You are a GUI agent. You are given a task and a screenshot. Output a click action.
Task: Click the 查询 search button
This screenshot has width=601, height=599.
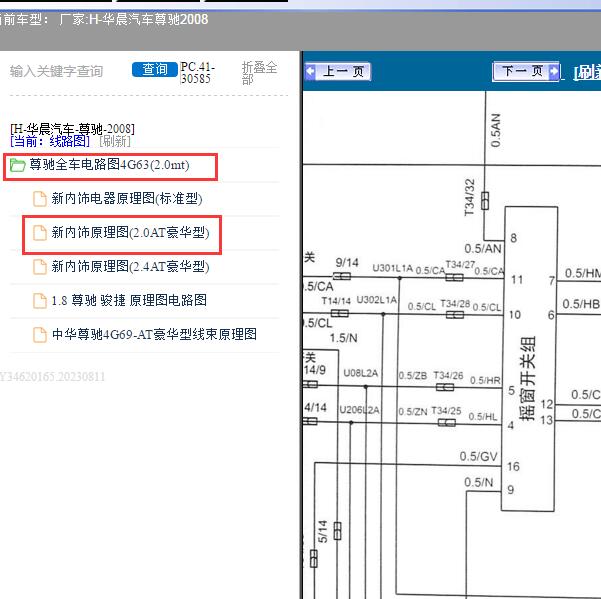tap(155, 69)
